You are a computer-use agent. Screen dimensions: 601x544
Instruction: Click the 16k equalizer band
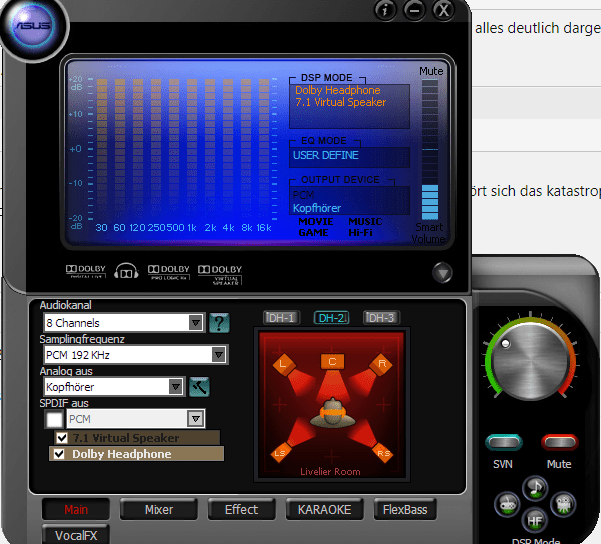(264, 150)
